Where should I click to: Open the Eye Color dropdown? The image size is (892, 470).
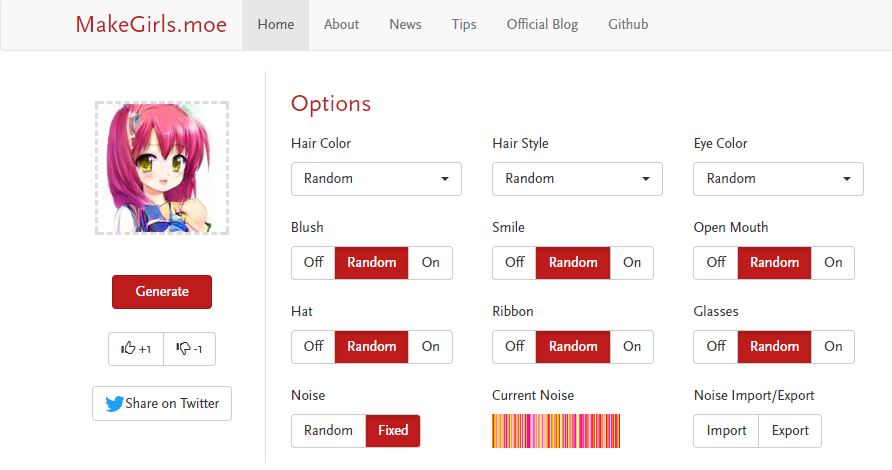point(778,179)
